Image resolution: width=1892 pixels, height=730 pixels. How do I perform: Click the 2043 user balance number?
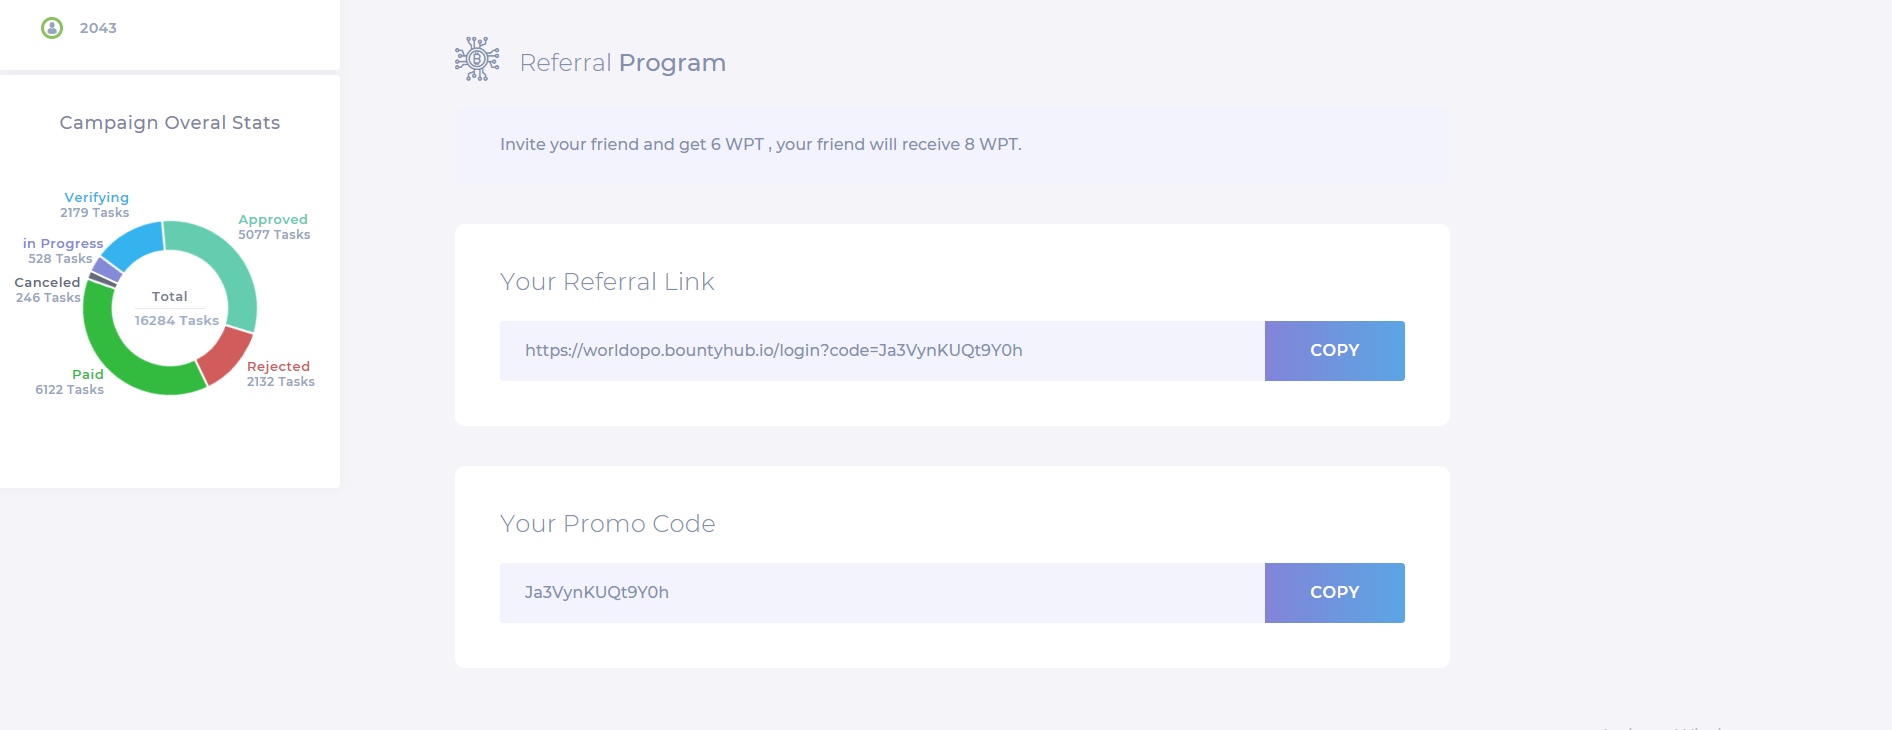point(98,28)
